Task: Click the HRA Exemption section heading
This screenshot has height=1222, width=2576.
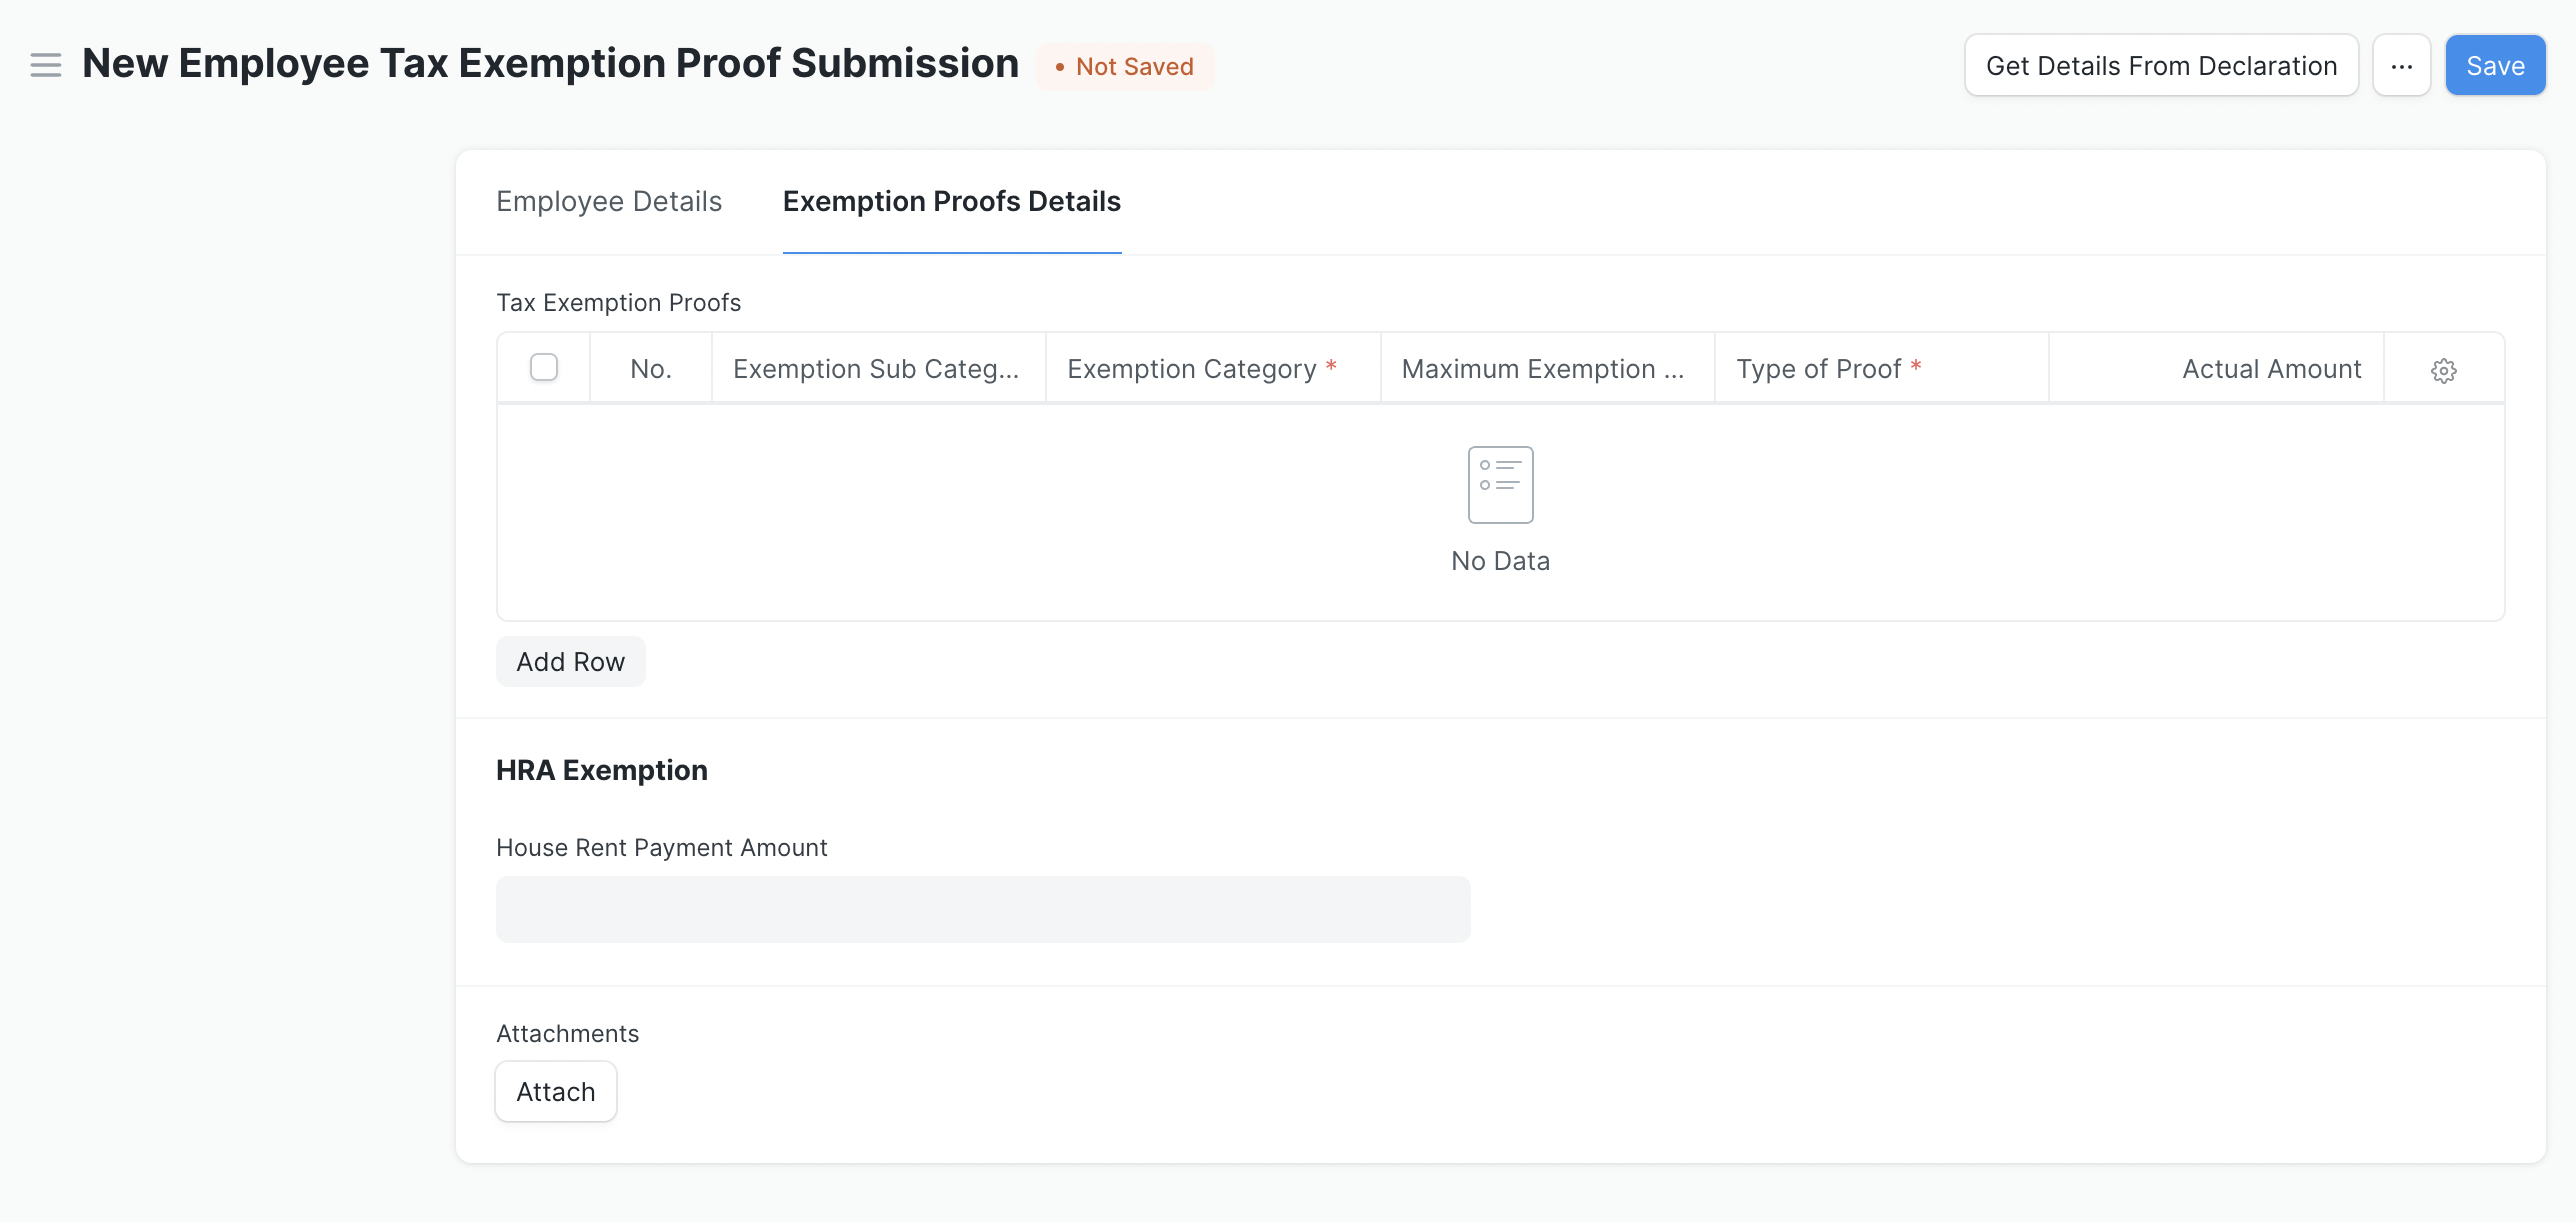Action: 602,770
